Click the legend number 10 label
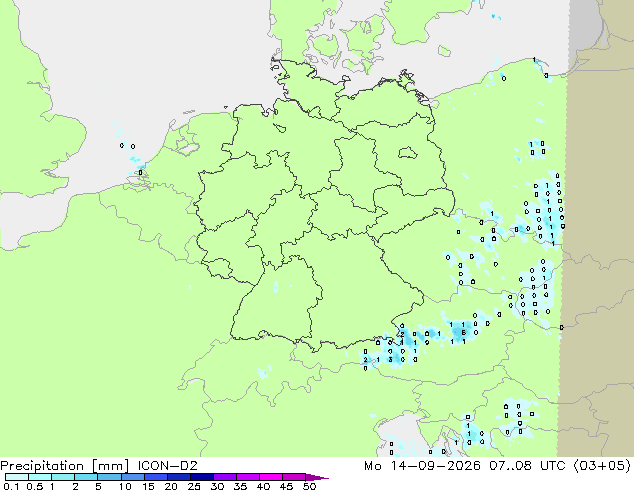 (125, 486)
